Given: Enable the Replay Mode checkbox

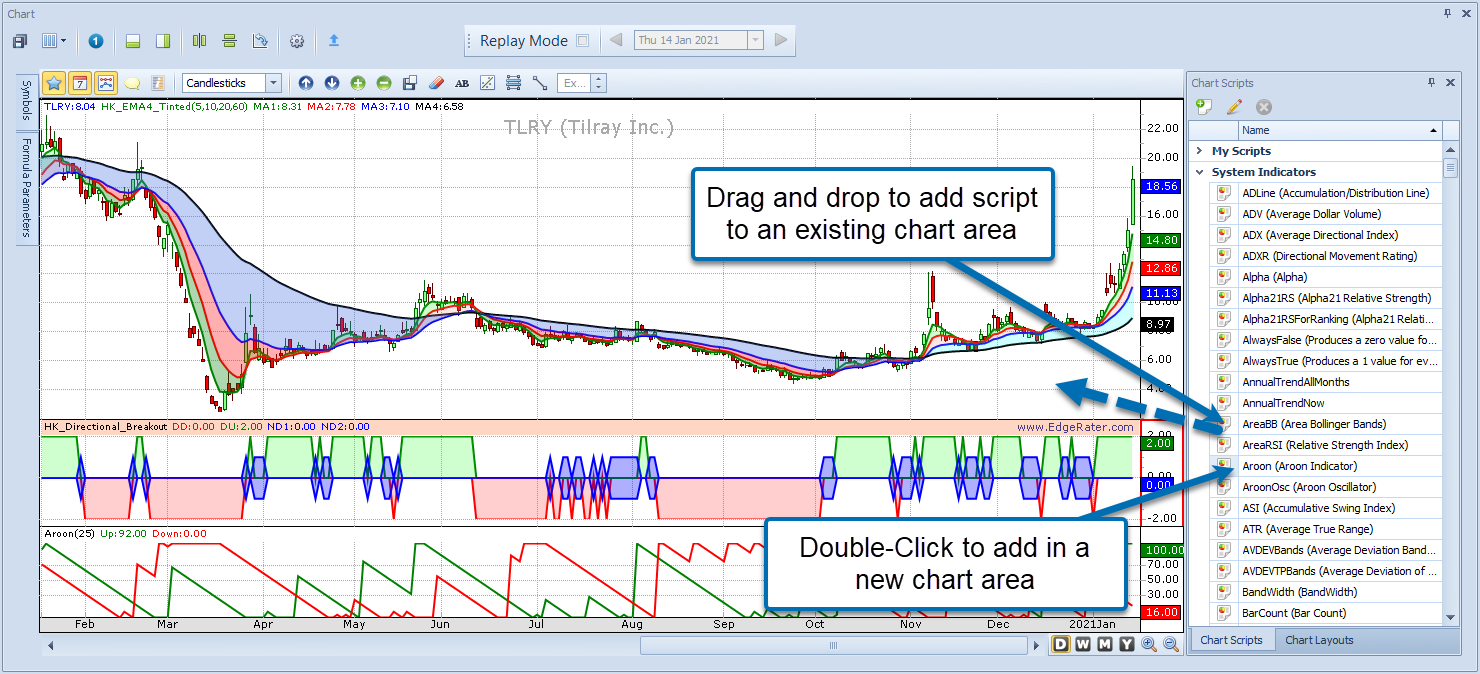Looking at the screenshot, I should tap(583, 41).
